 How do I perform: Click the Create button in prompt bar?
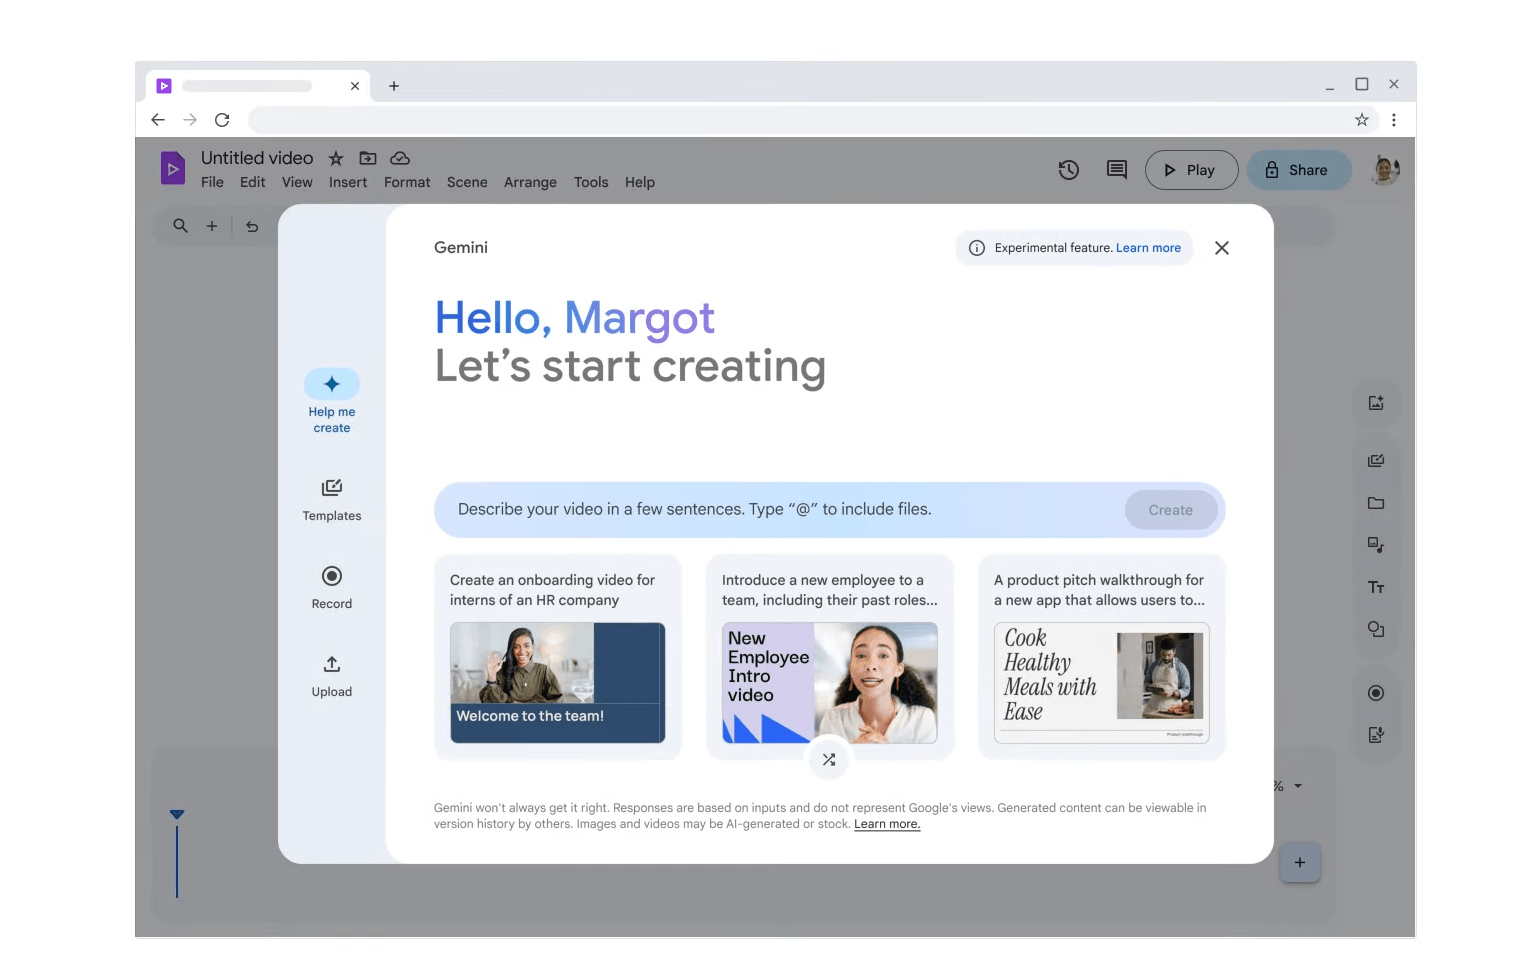coord(1171,510)
